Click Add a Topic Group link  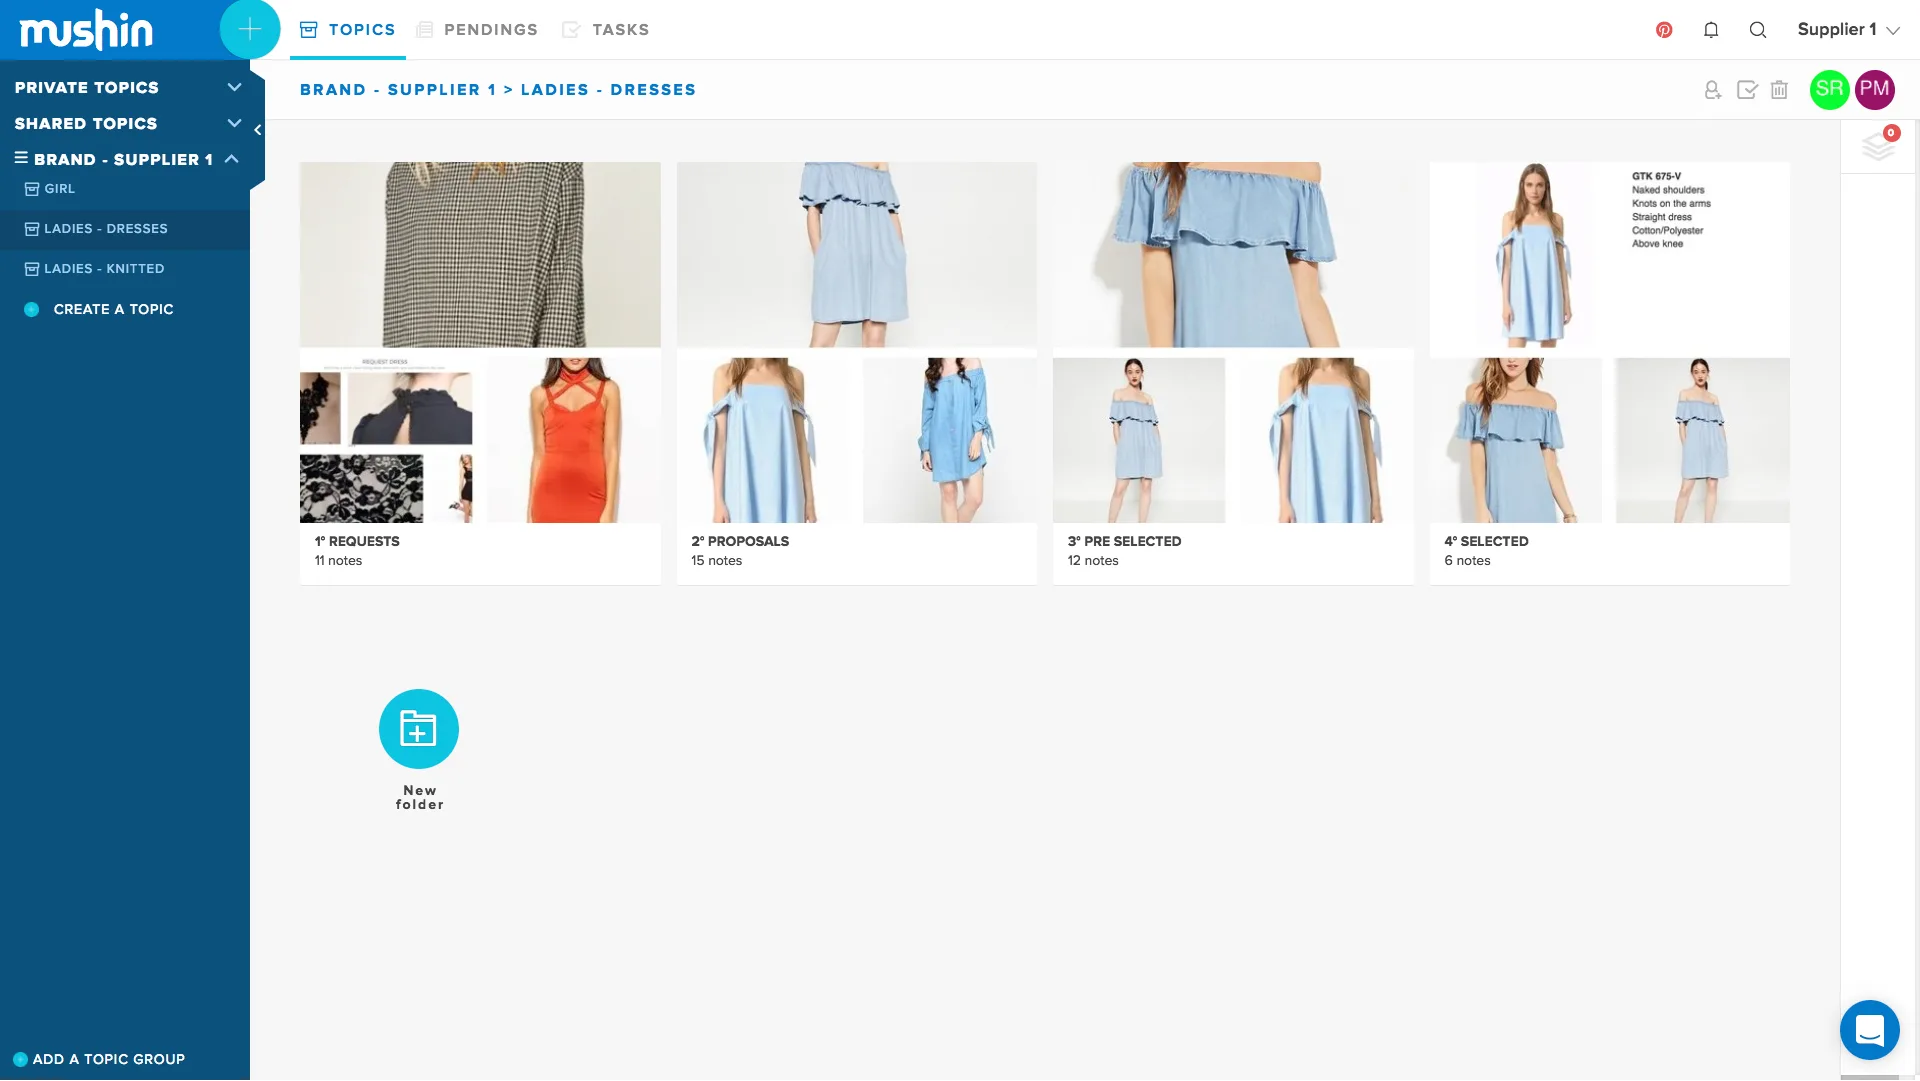point(109,1059)
